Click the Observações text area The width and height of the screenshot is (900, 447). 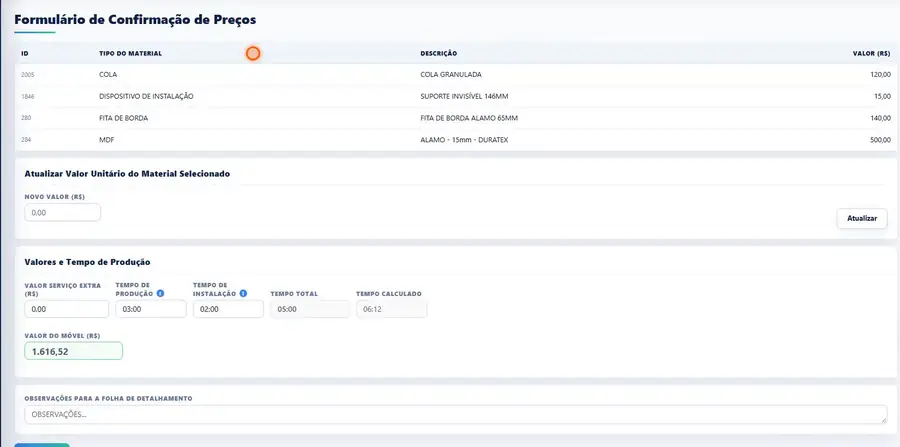pos(456,414)
